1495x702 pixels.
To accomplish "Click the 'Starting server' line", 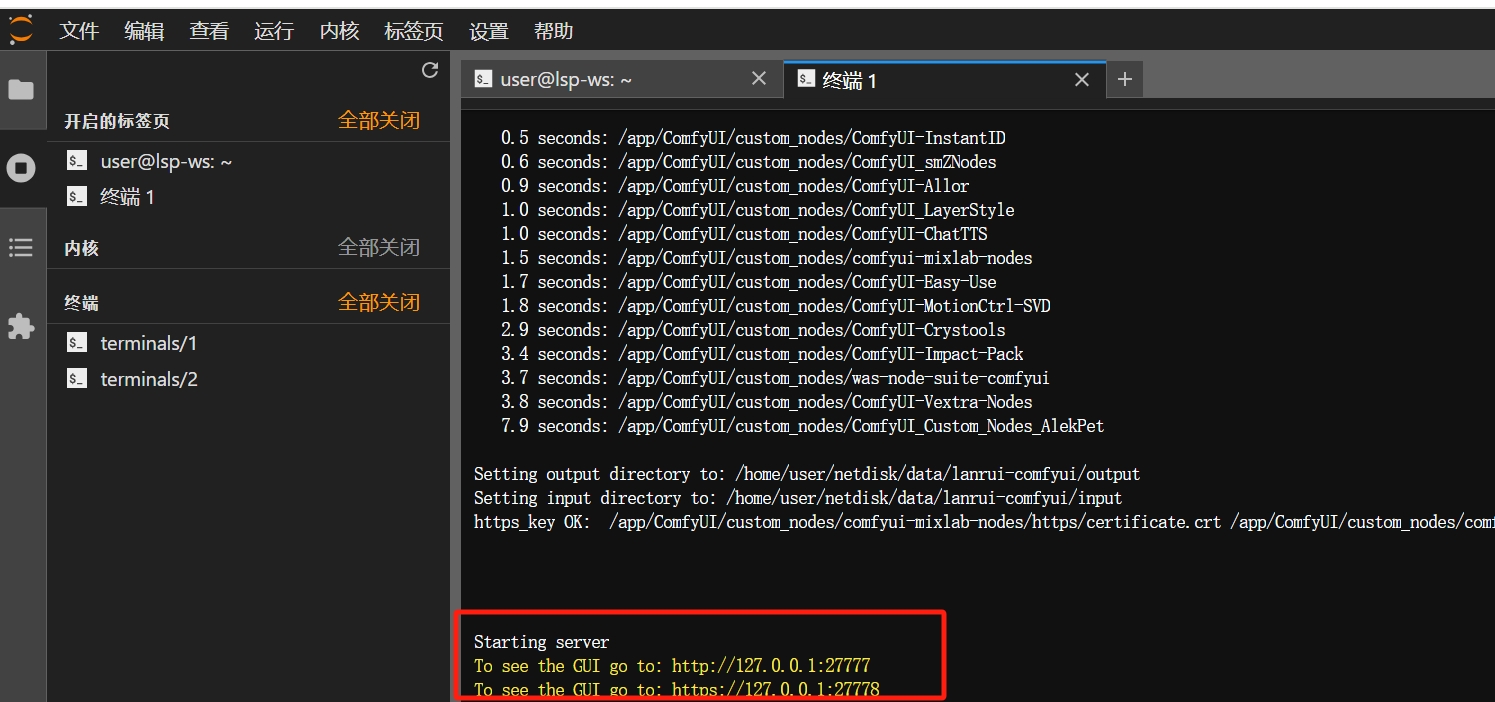I will (541, 642).
